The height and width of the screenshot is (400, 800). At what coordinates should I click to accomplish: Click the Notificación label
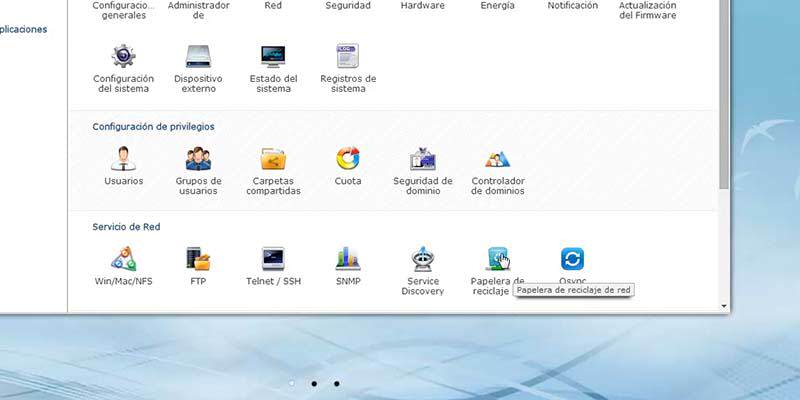[x=572, y=6]
